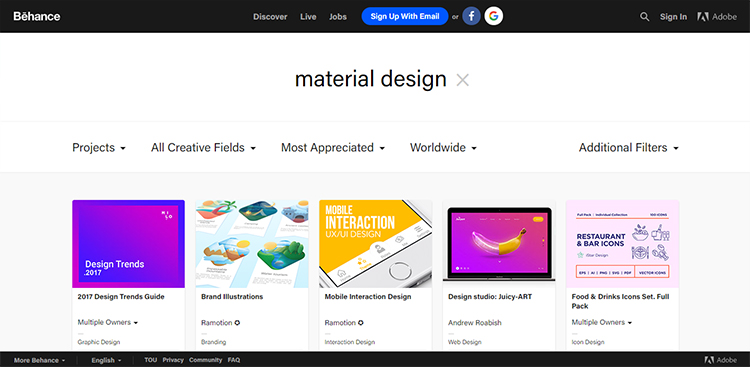Open the Worldwide location filter
This screenshot has width=750, height=367.
443,148
